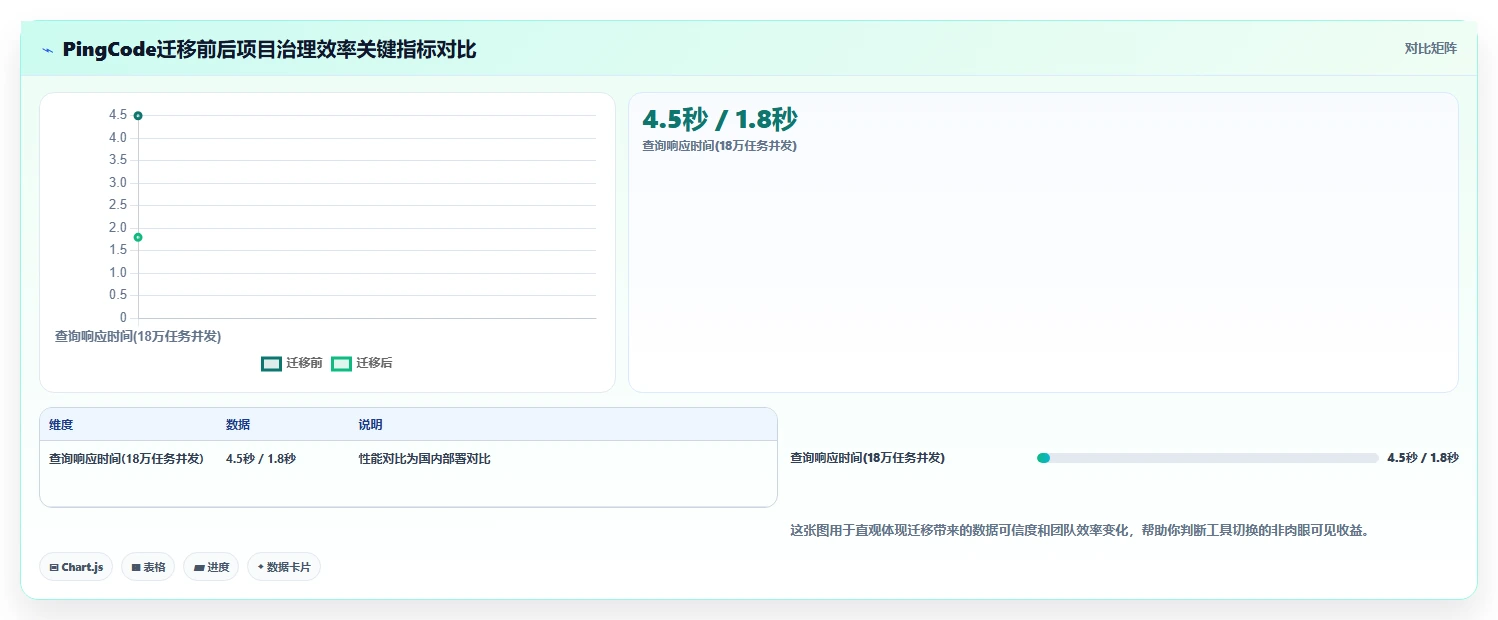Click the value text right of progress bar
This screenshot has width=1498, height=620.
pyautogui.click(x=1423, y=458)
